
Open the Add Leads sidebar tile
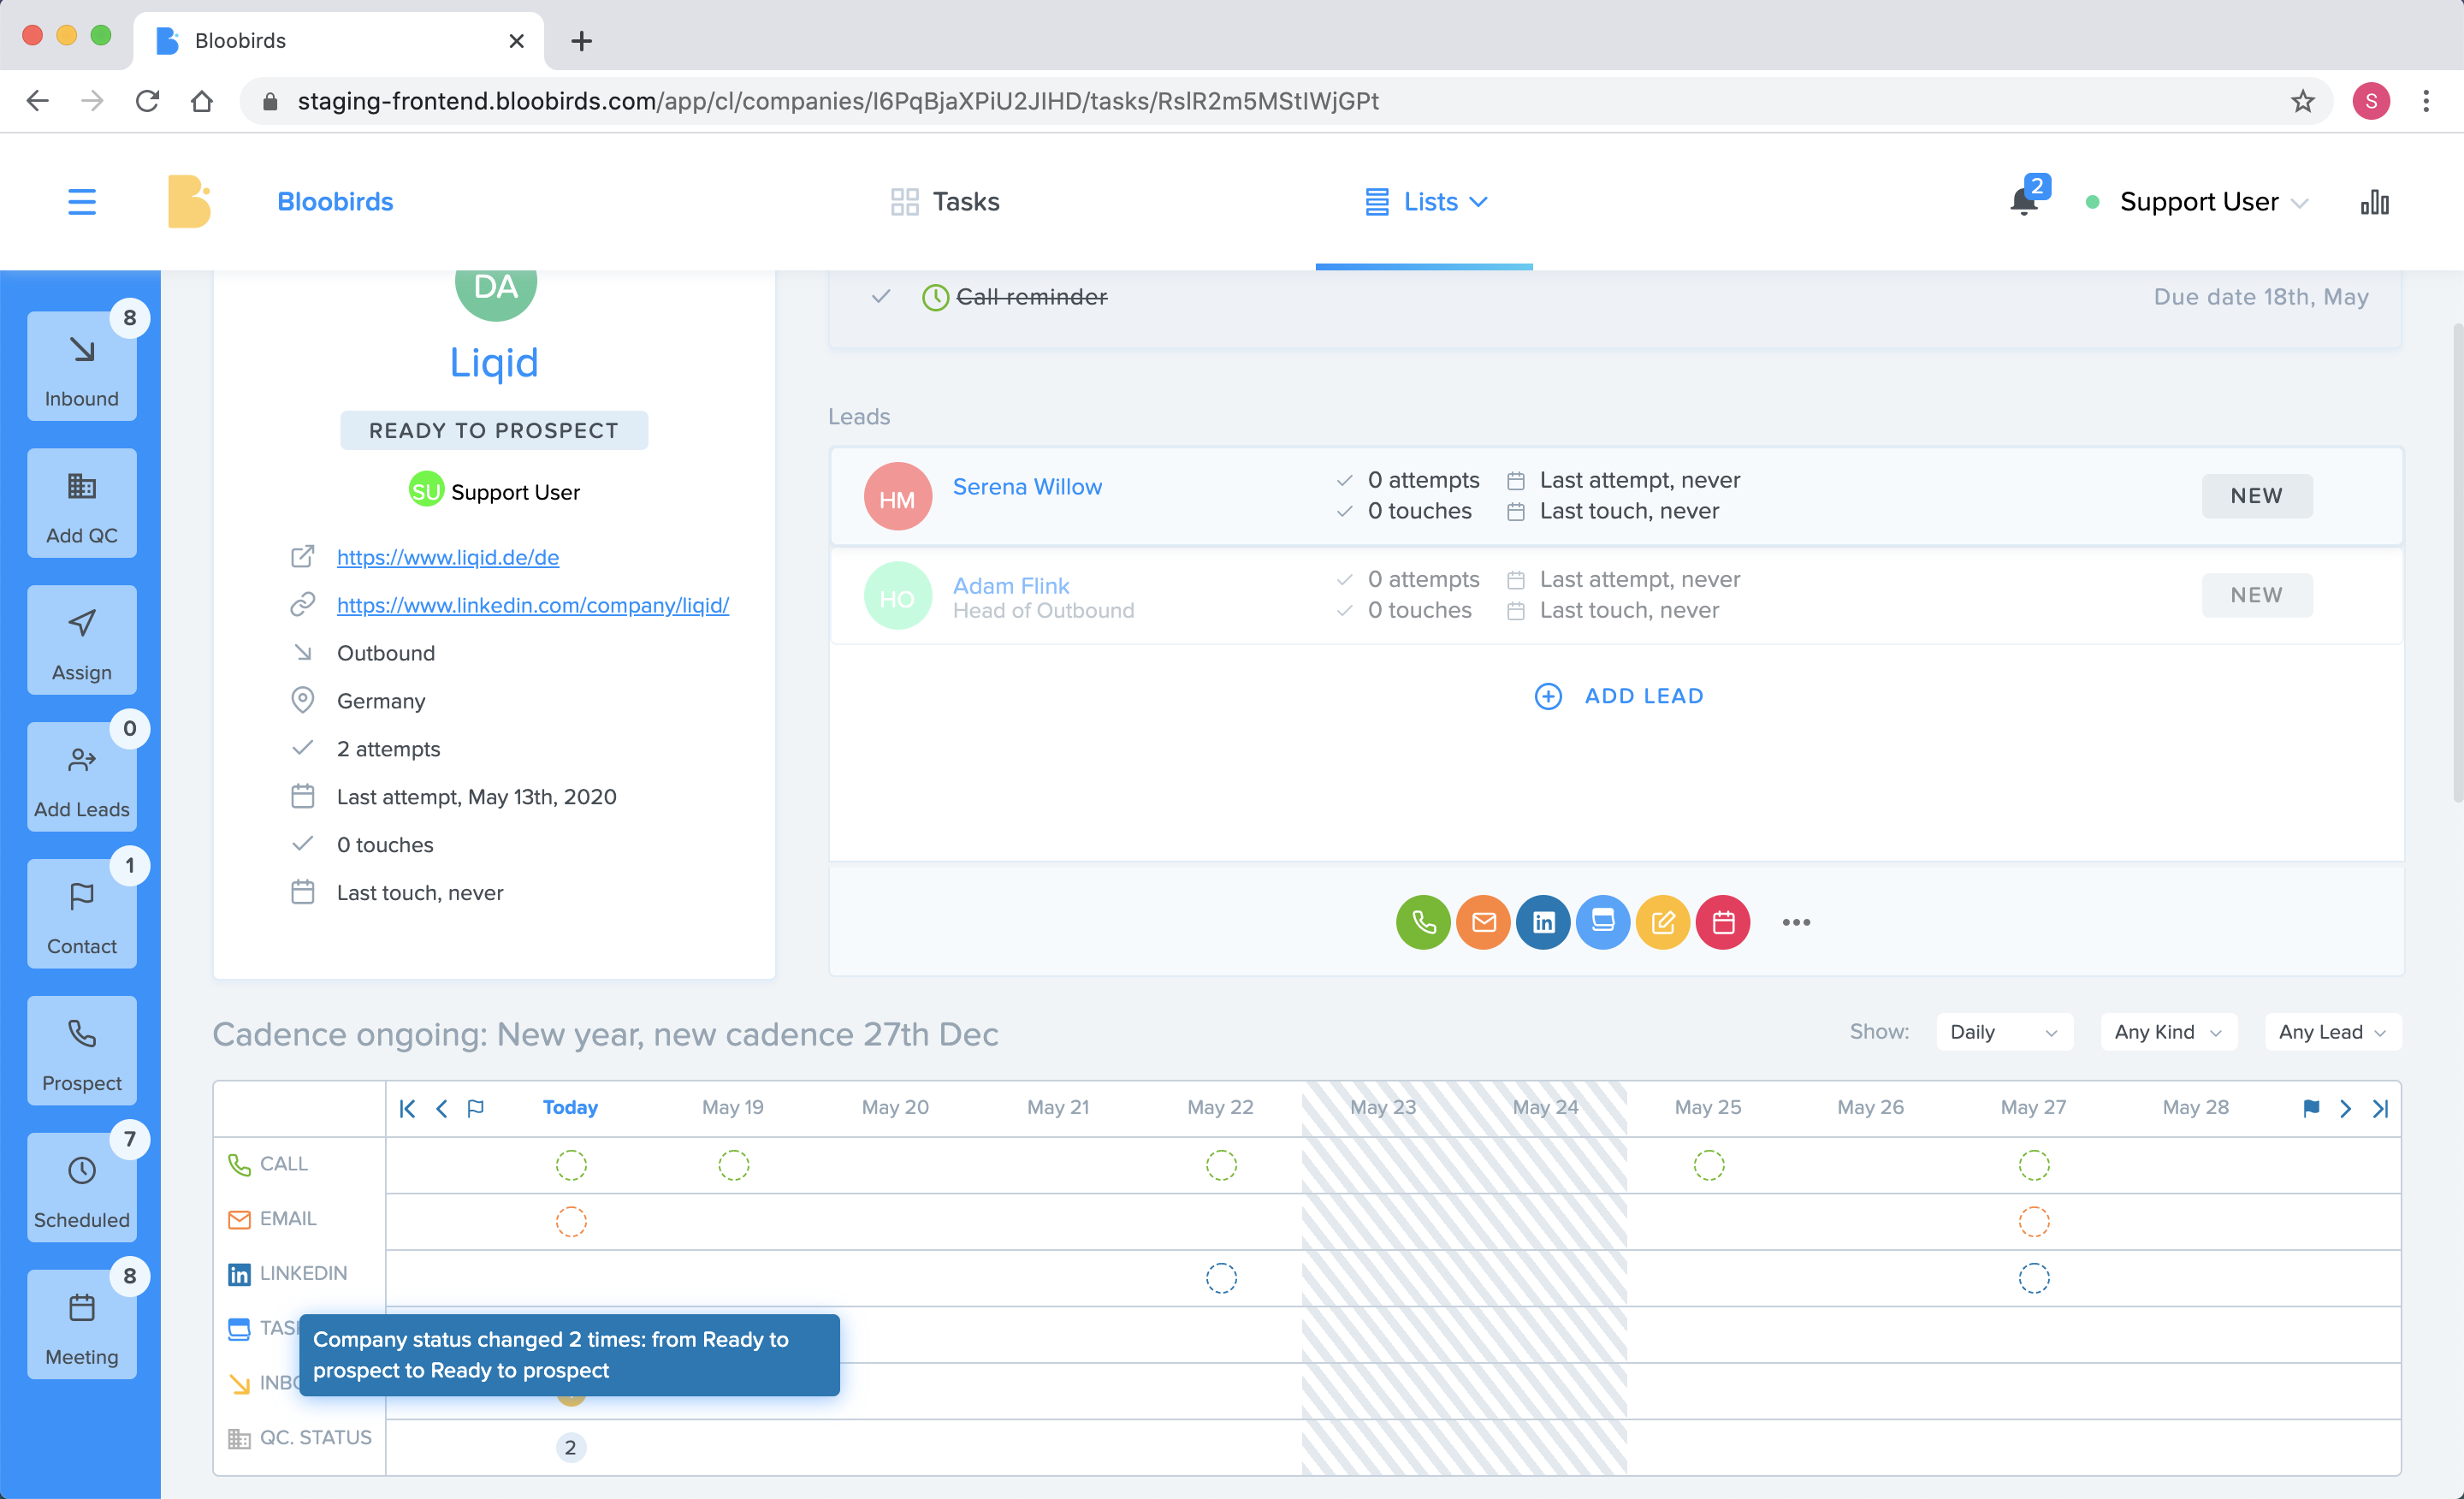click(82, 777)
